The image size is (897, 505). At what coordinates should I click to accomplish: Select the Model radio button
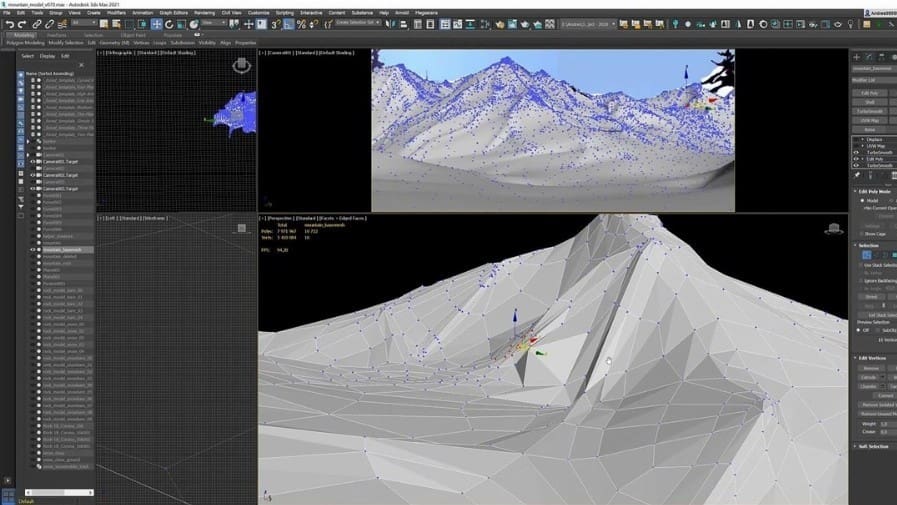pyautogui.click(x=863, y=201)
